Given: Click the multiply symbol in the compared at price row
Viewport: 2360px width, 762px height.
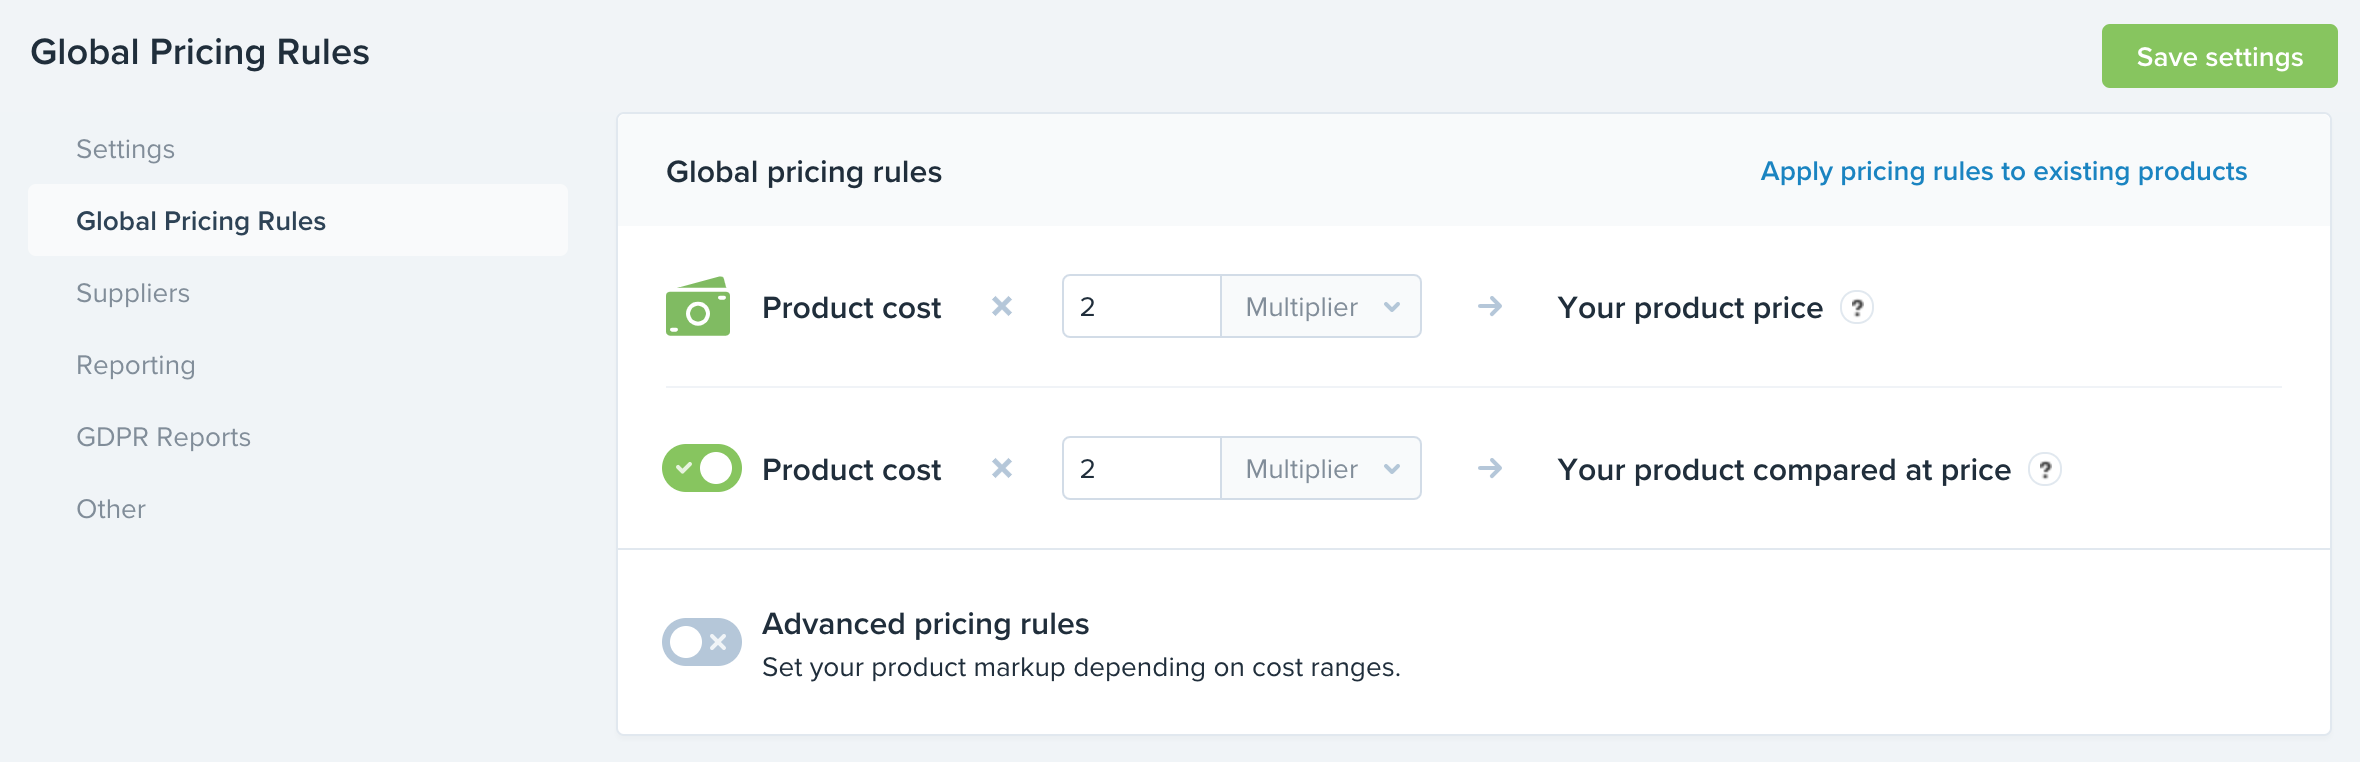Looking at the screenshot, I should (1001, 469).
